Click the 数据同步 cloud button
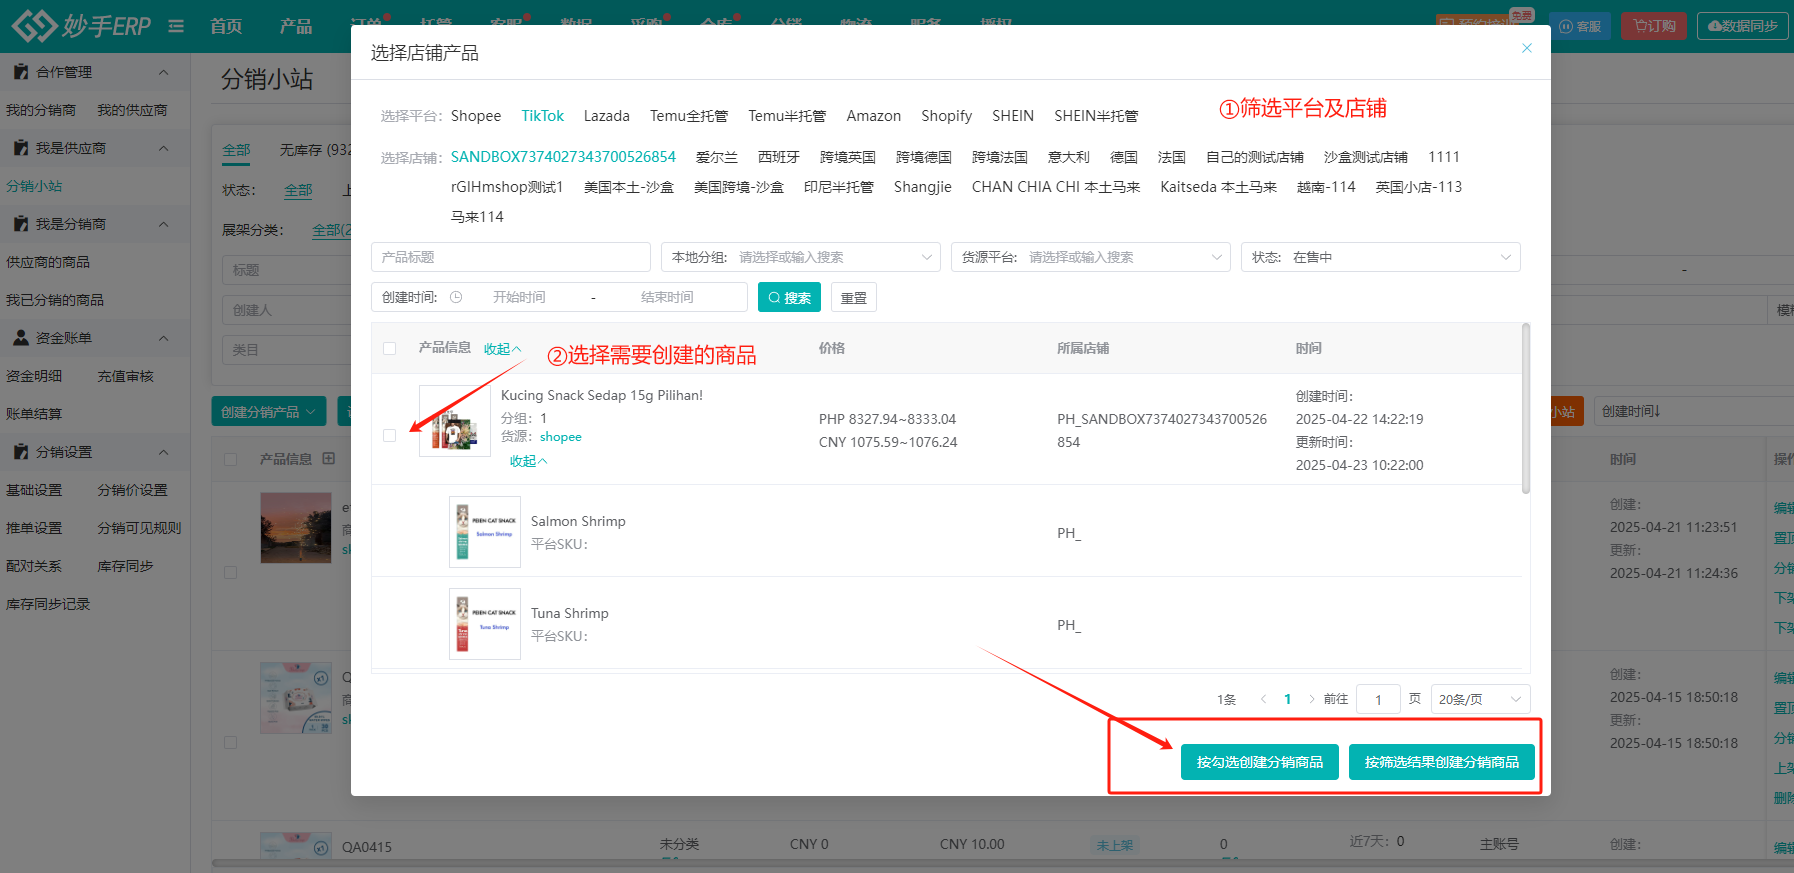Image resolution: width=1794 pixels, height=873 pixels. click(x=1742, y=26)
